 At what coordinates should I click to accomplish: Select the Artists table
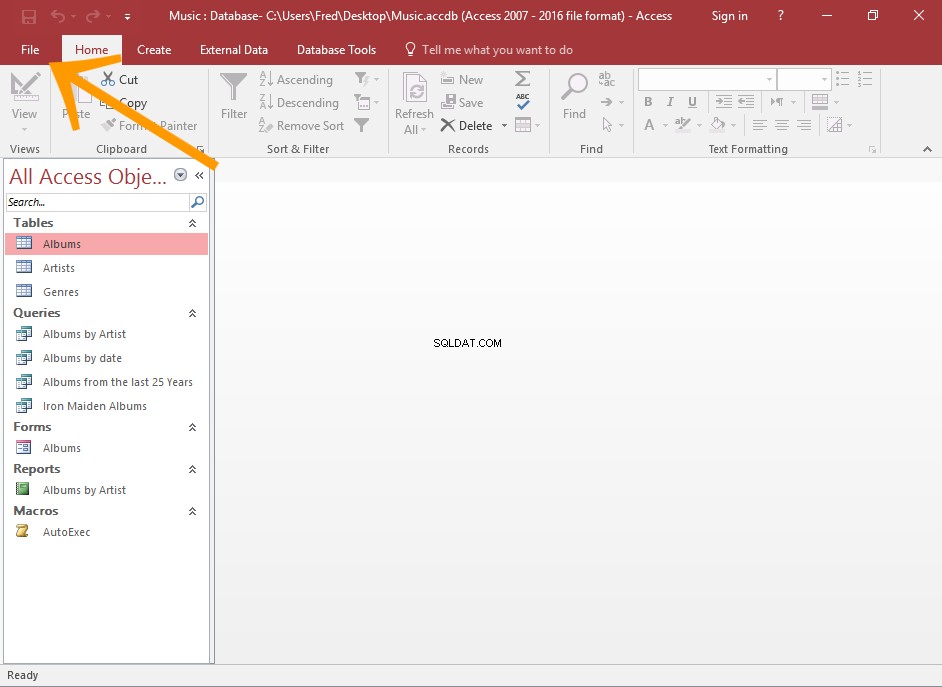click(106, 268)
